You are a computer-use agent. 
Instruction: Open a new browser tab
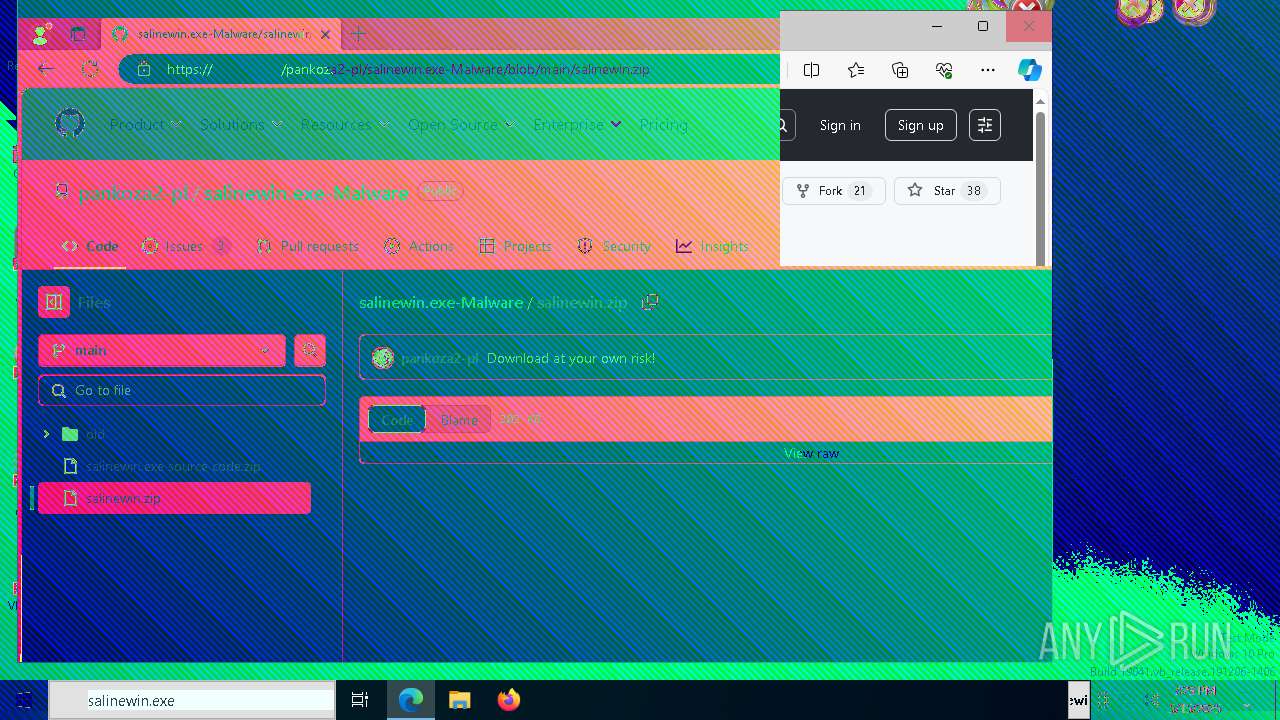(x=357, y=34)
